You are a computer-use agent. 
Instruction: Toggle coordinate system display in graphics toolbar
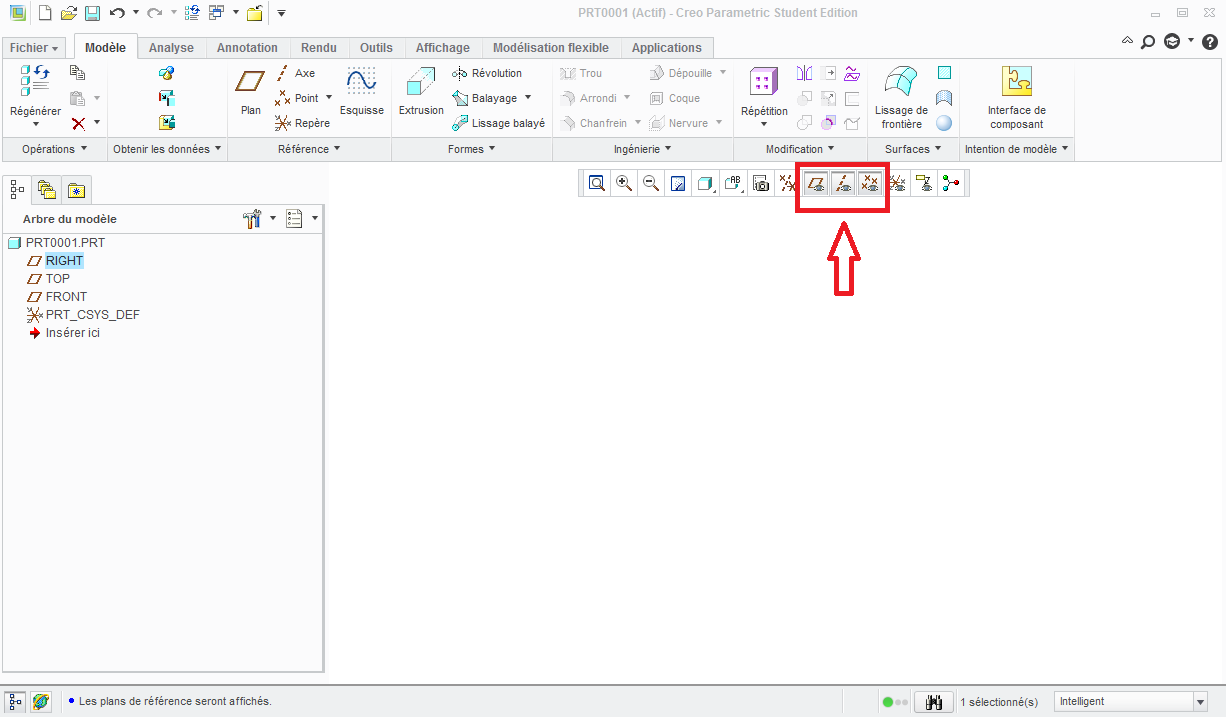coord(897,183)
